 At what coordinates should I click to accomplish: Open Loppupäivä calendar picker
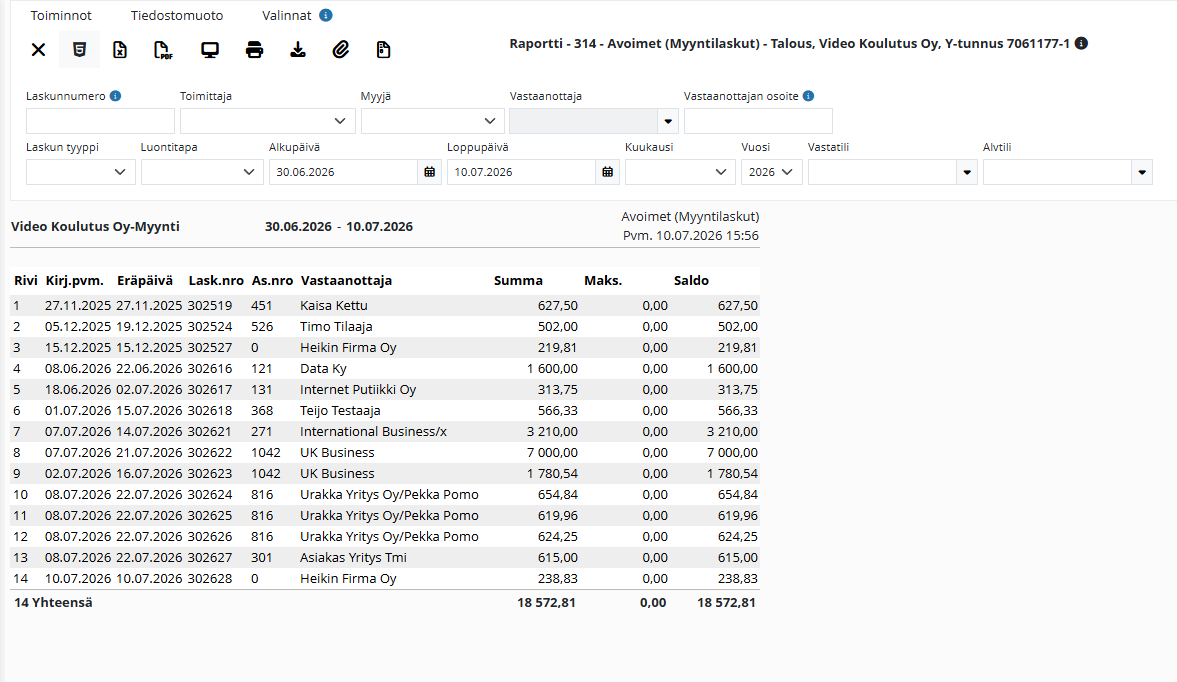(607, 172)
